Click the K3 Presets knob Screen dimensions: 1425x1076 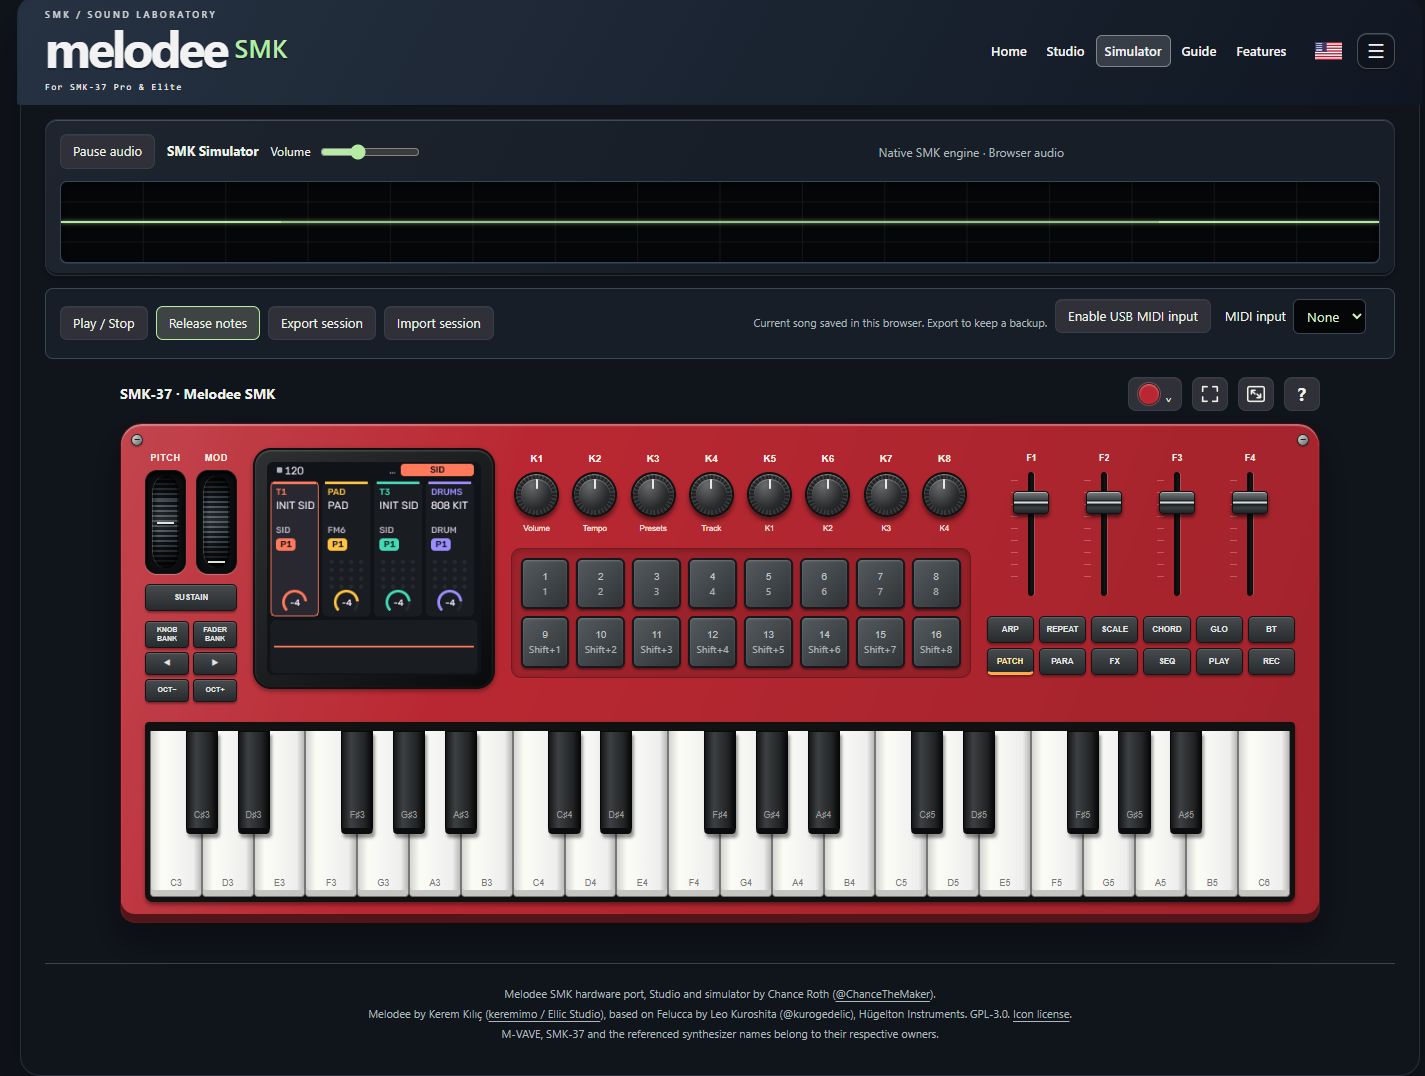pyautogui.click(x=653, y=495)
